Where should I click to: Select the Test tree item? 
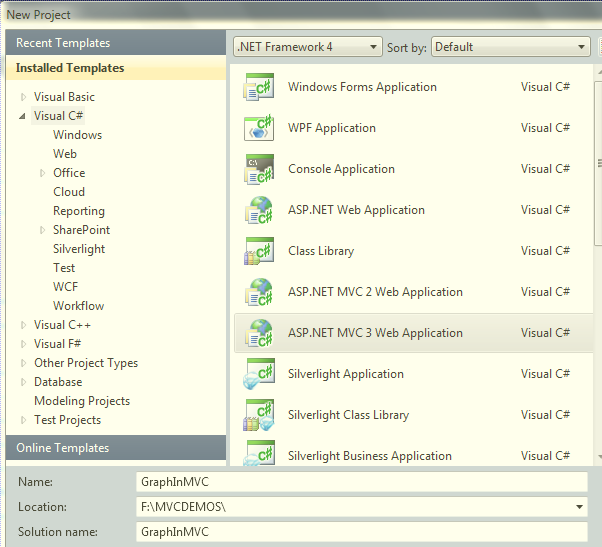[x=64, y=268]
